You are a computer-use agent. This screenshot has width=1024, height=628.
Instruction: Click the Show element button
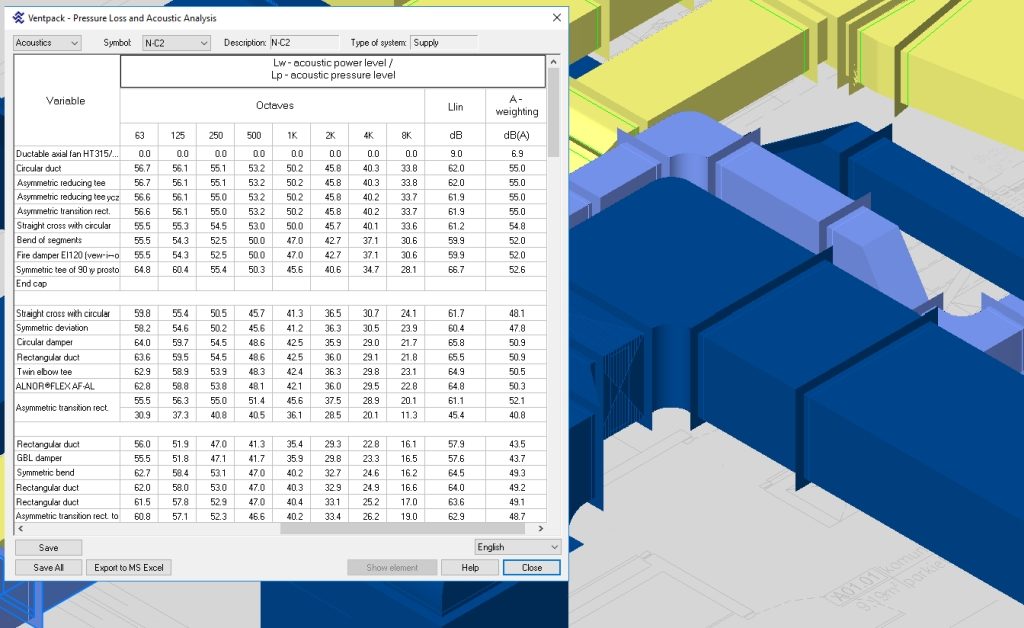point(392,567)
